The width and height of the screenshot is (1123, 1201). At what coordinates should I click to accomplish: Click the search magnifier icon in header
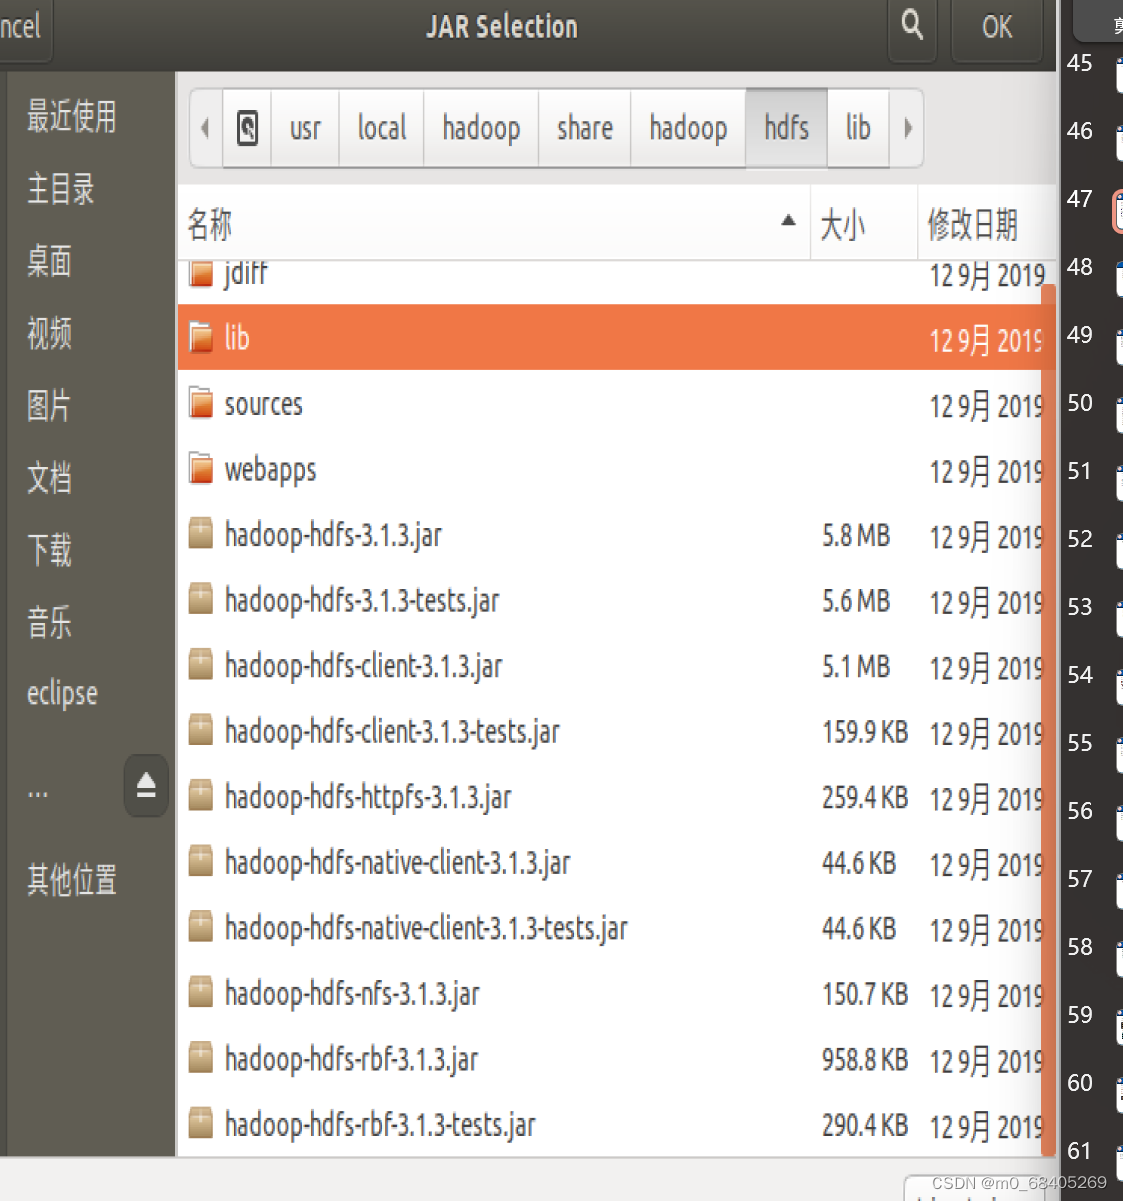tap(912, 25)
